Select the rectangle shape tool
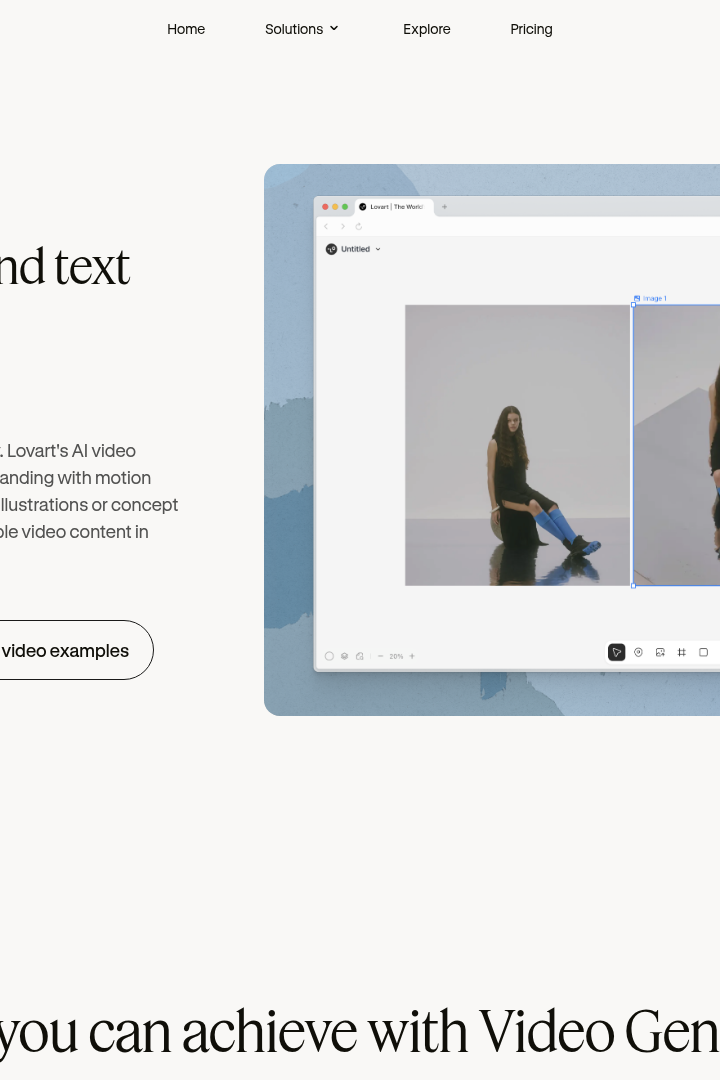The width and height of the screenshot is (720, 1080). click(x=703, y=652)
